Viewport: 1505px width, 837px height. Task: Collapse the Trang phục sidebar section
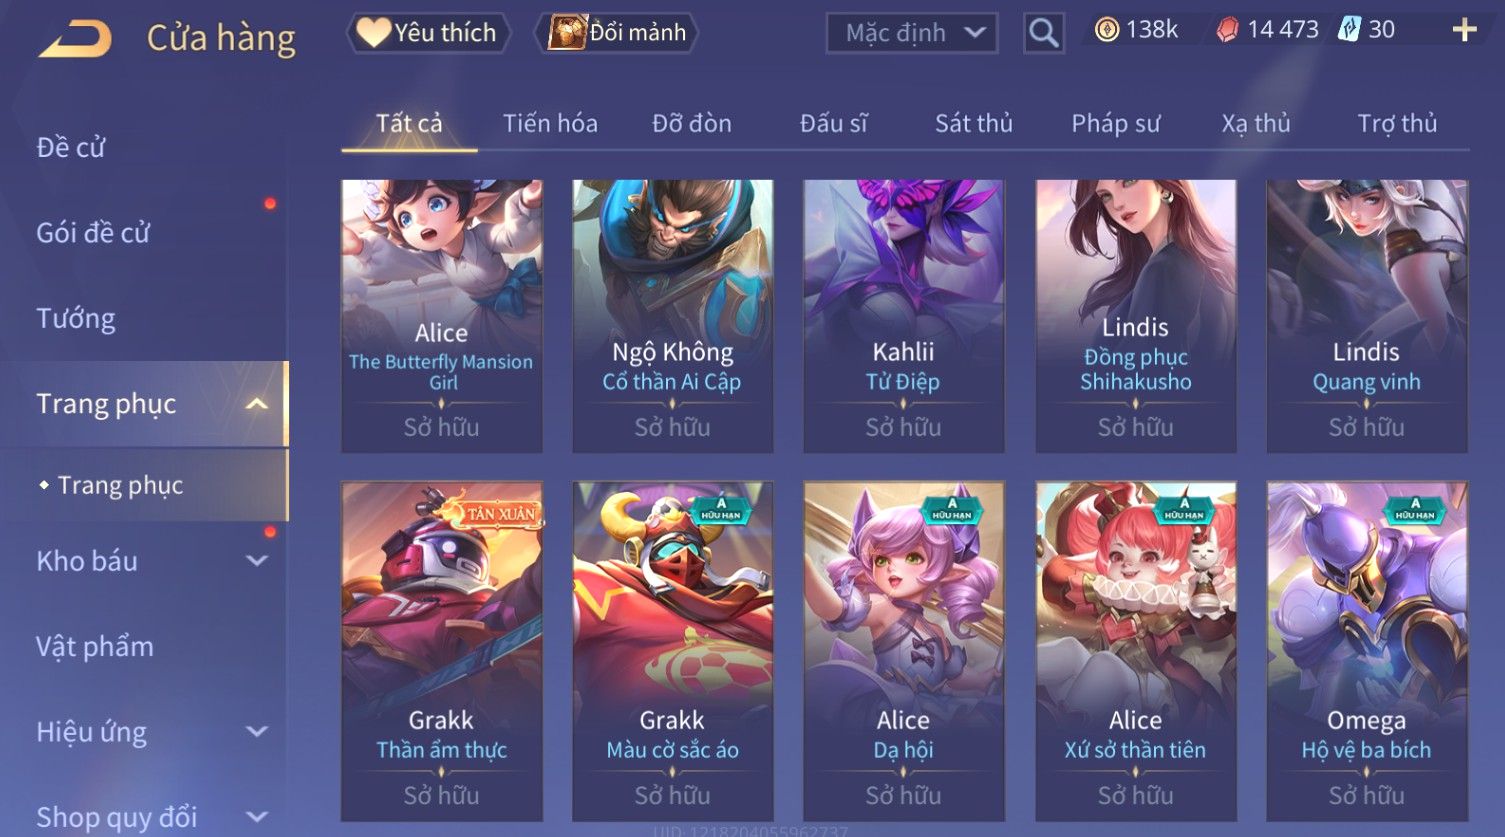257,404
